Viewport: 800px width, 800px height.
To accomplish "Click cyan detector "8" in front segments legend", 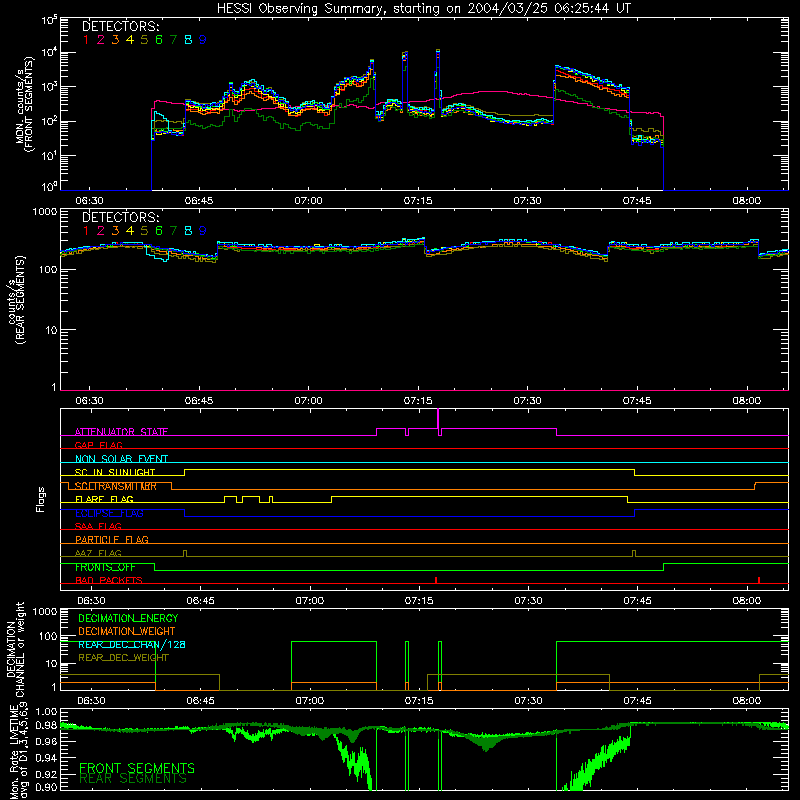I will pos(188,40).
